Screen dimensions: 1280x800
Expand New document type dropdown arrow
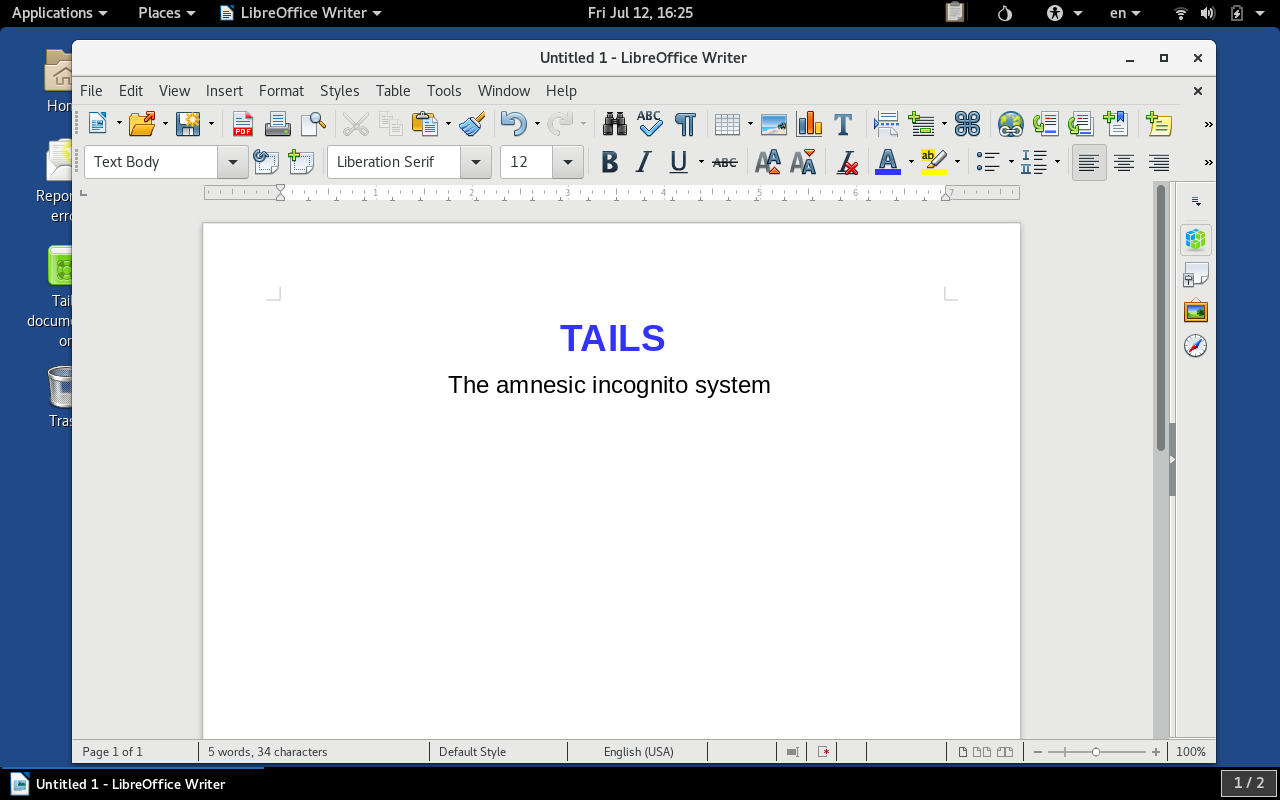(119, 124)
